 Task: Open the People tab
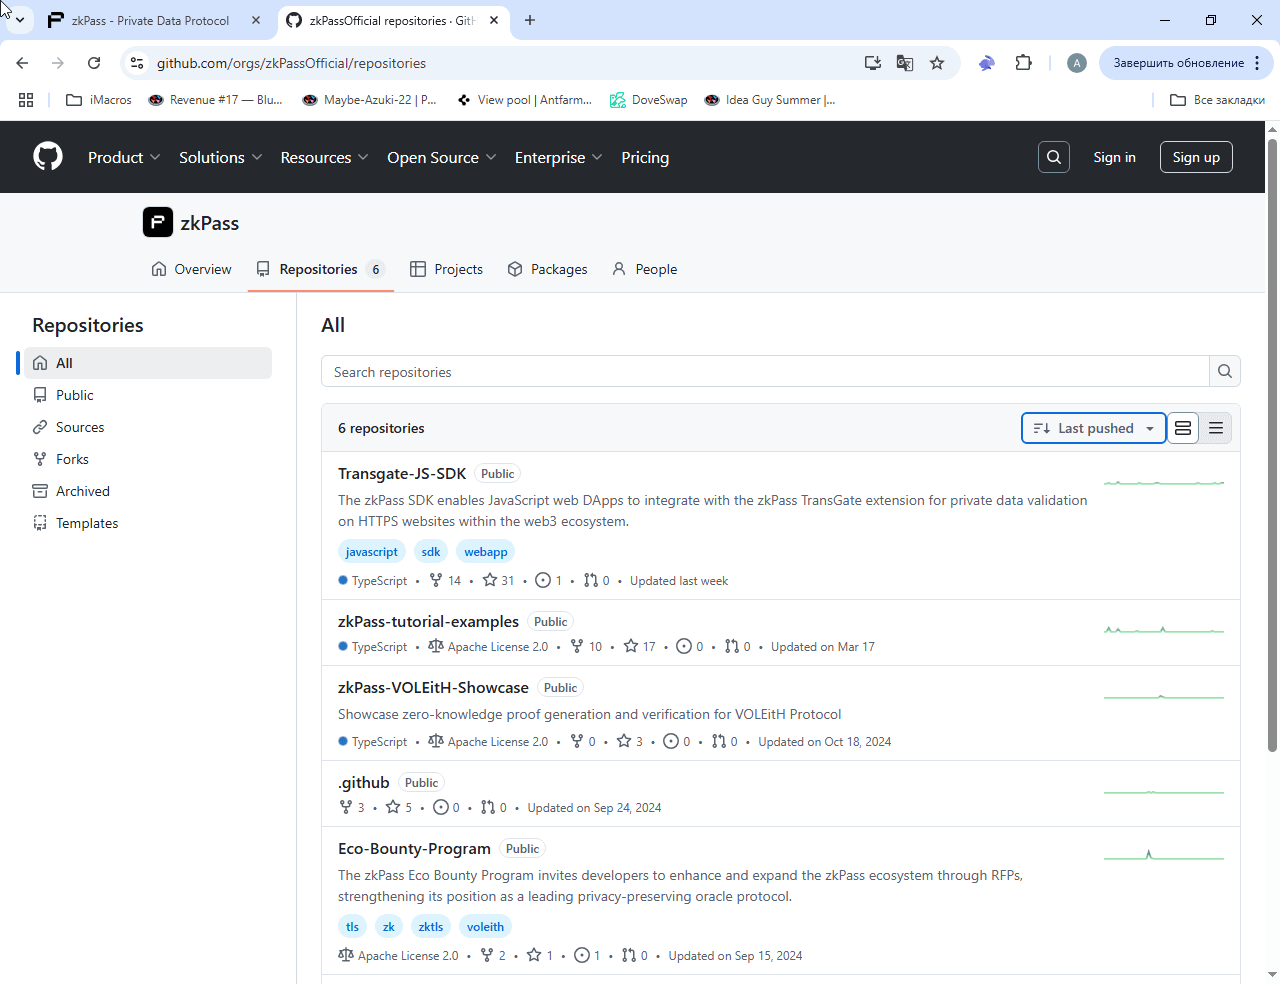644,269
